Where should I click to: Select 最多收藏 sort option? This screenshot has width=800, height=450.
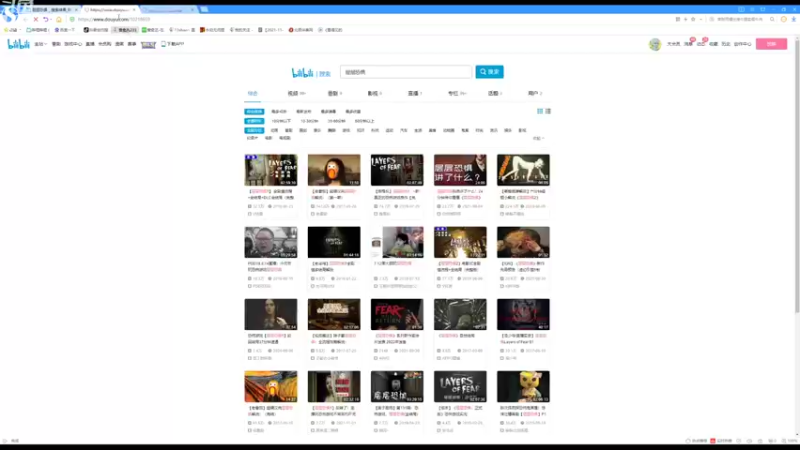[x=353, y=111]
